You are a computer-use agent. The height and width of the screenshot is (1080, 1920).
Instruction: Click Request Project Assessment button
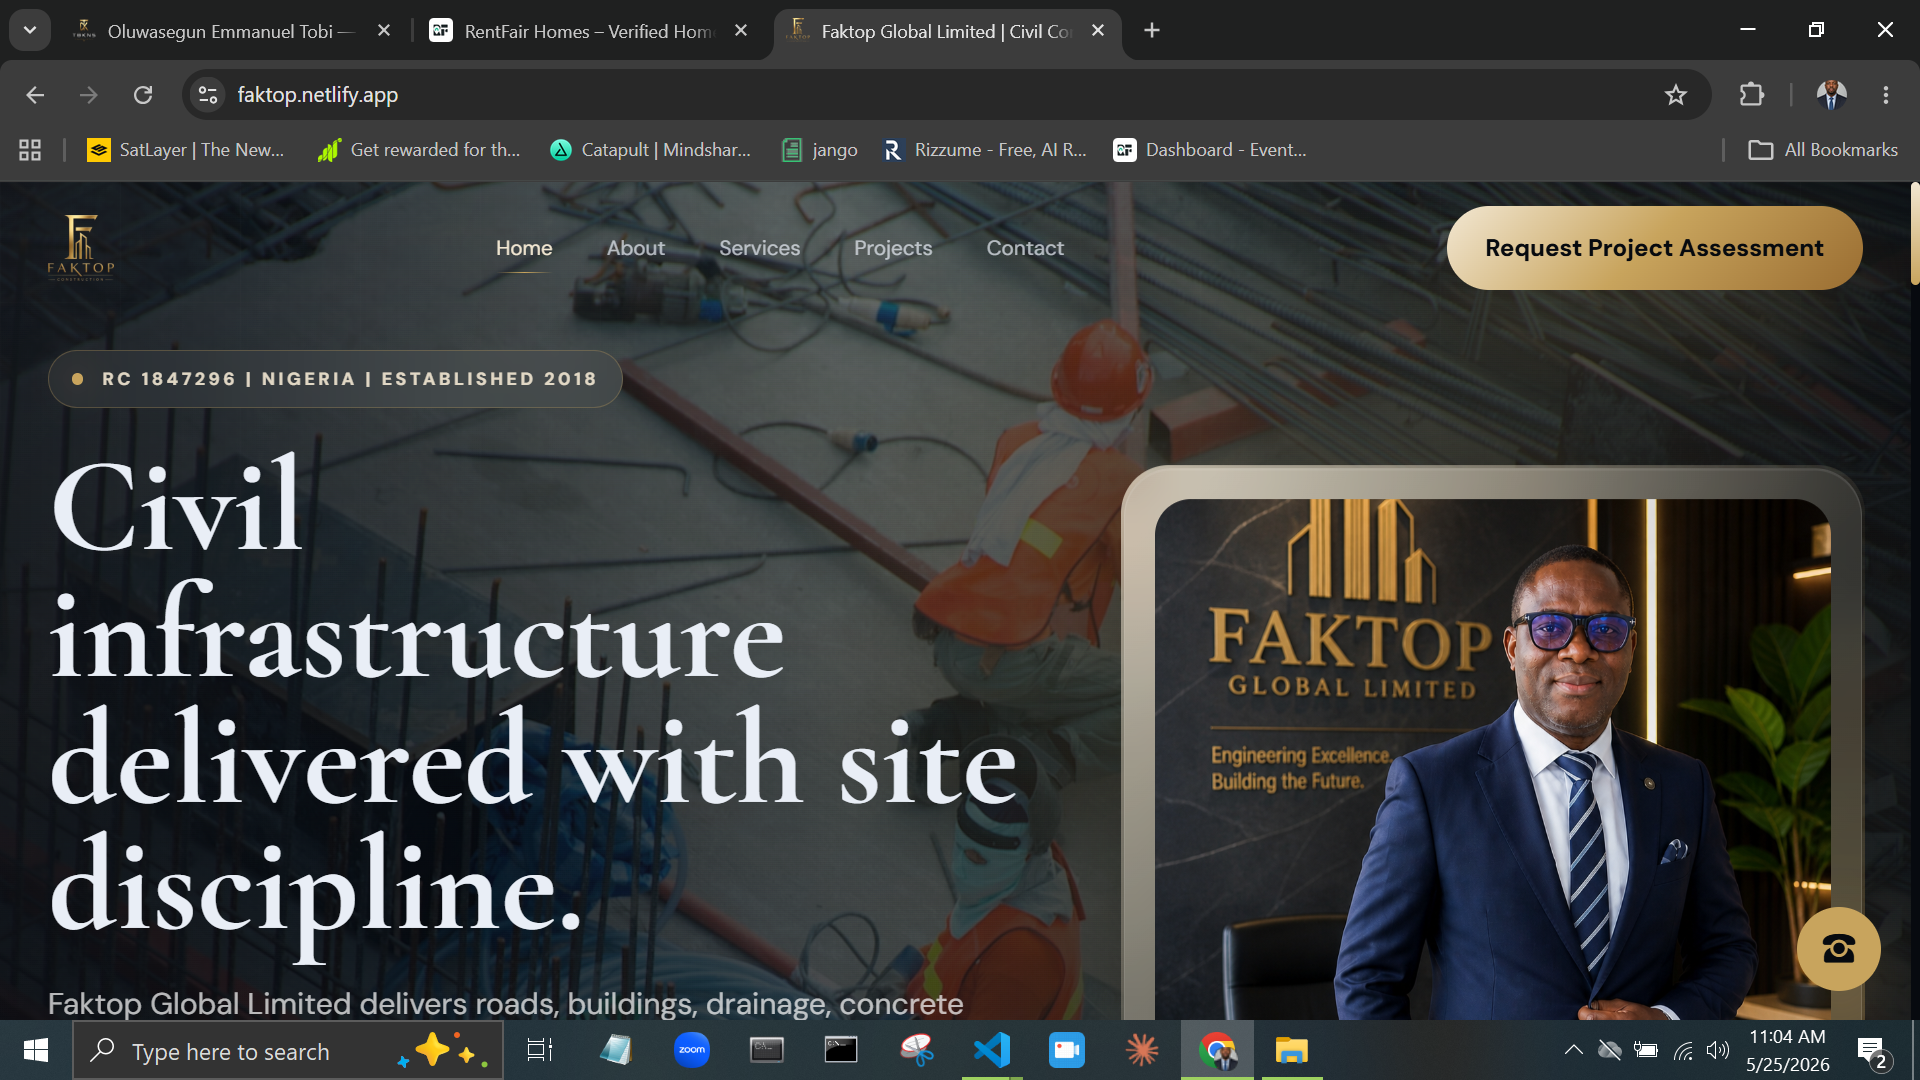point(1654,248)
